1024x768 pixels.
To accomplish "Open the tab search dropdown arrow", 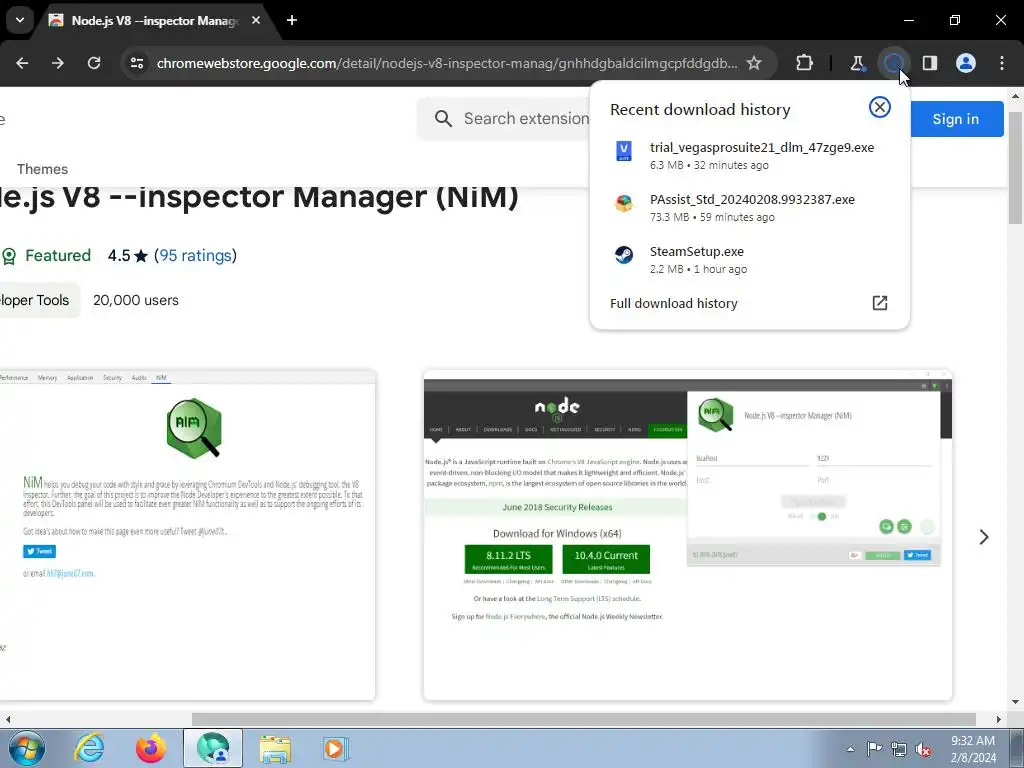I will [20, 20].
